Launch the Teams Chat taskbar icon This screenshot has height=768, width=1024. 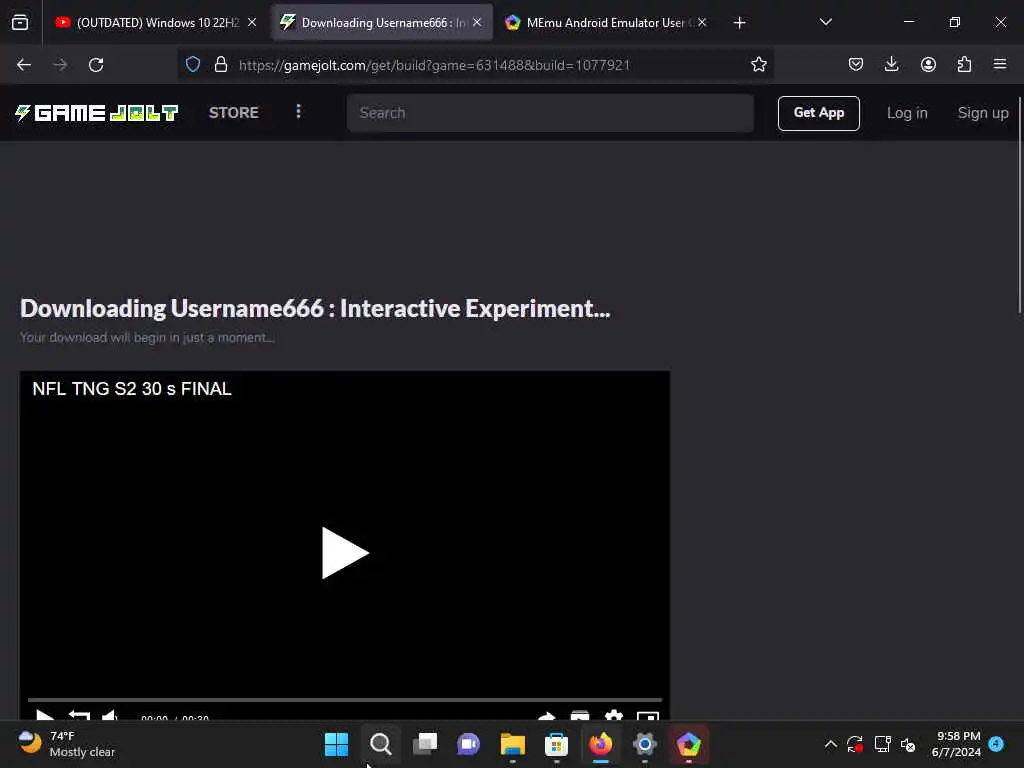(468, 744)
